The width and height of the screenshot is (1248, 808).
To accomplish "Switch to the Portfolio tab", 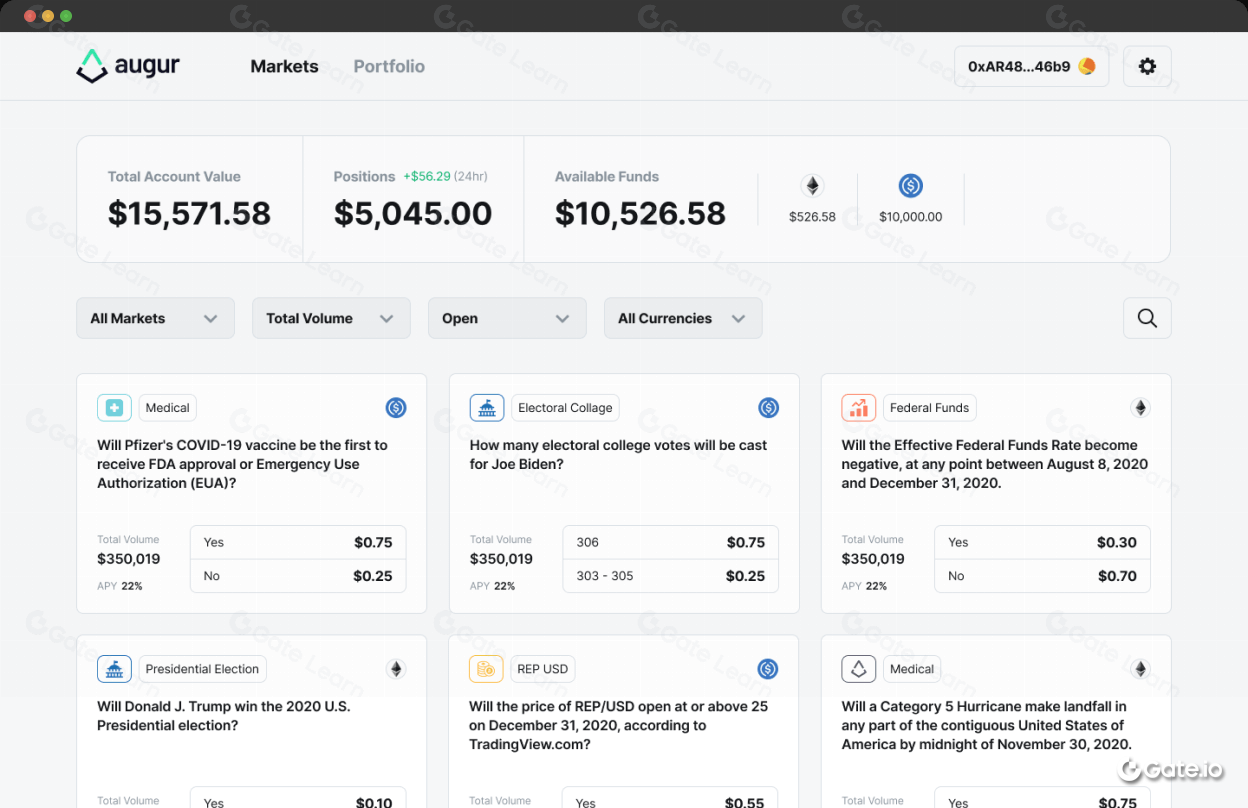I will pos(389,66).
